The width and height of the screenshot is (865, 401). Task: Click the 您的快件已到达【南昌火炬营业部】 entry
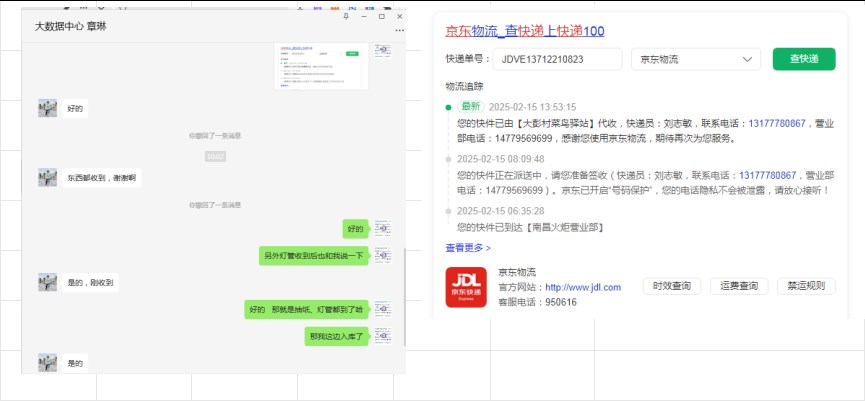(531, 227)
